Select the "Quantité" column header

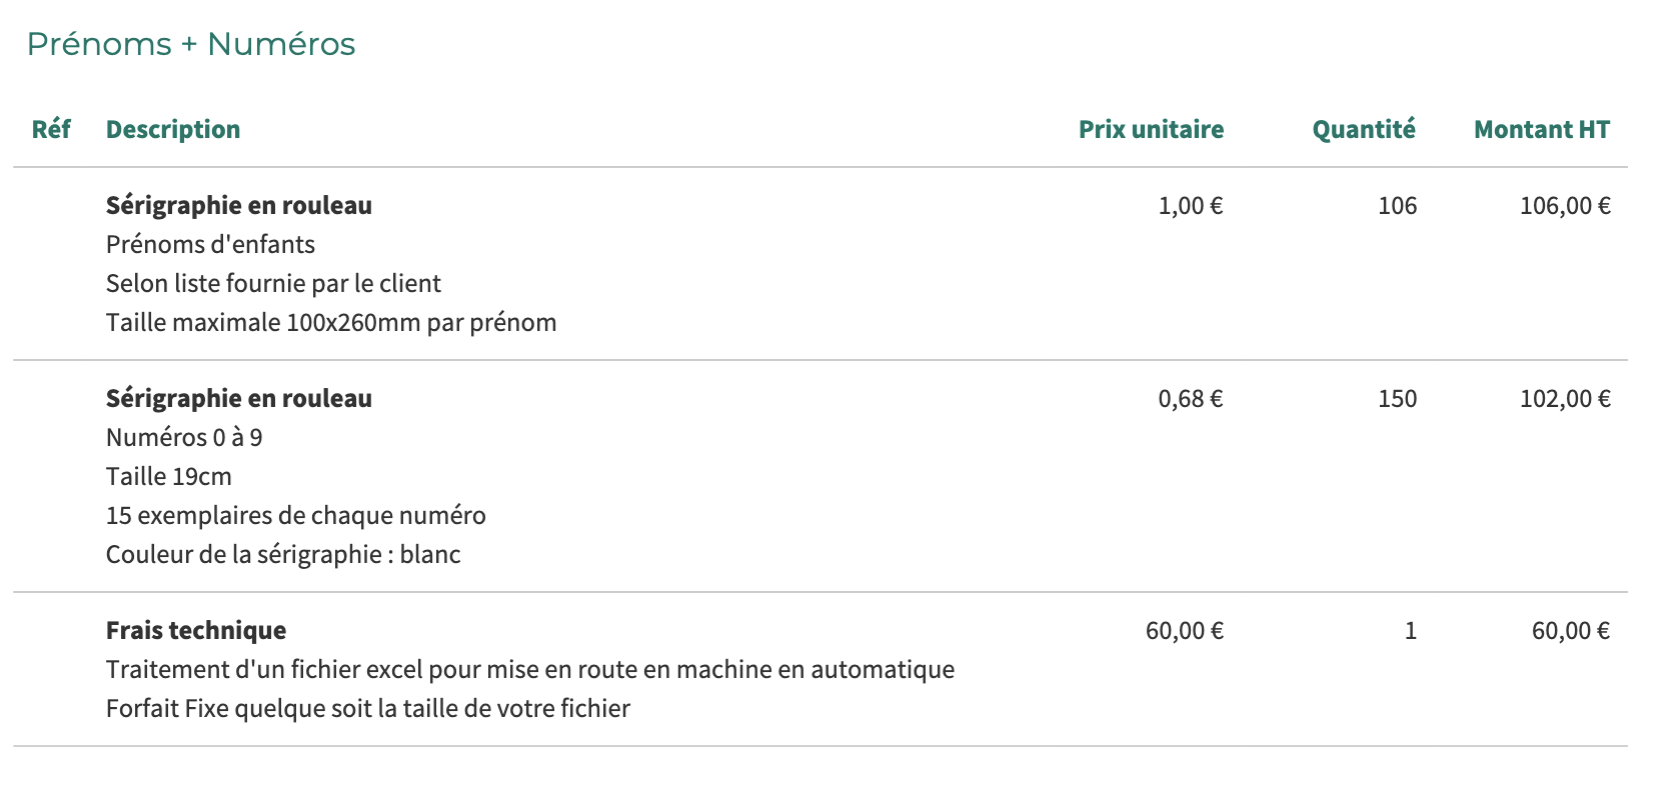click(1363, 129)
